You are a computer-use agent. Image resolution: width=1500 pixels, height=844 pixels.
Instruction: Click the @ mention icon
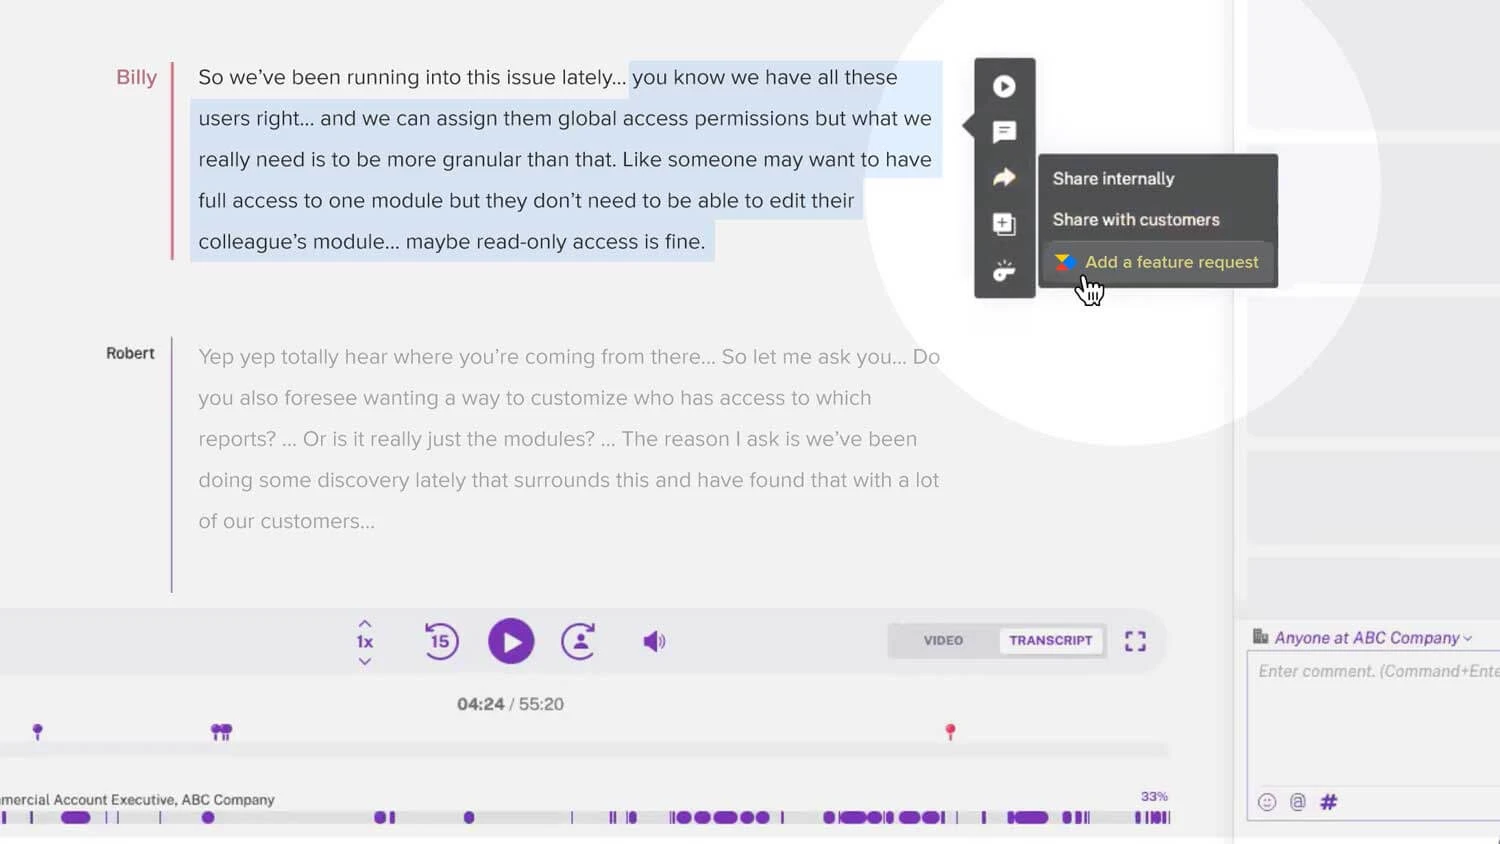point(1298,802)
